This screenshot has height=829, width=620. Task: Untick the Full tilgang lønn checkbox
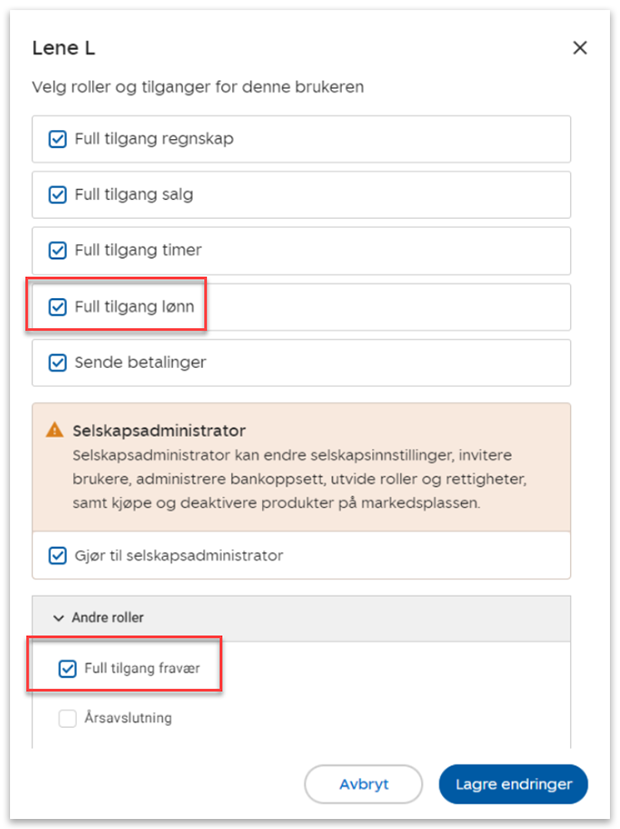click(58, 307)
